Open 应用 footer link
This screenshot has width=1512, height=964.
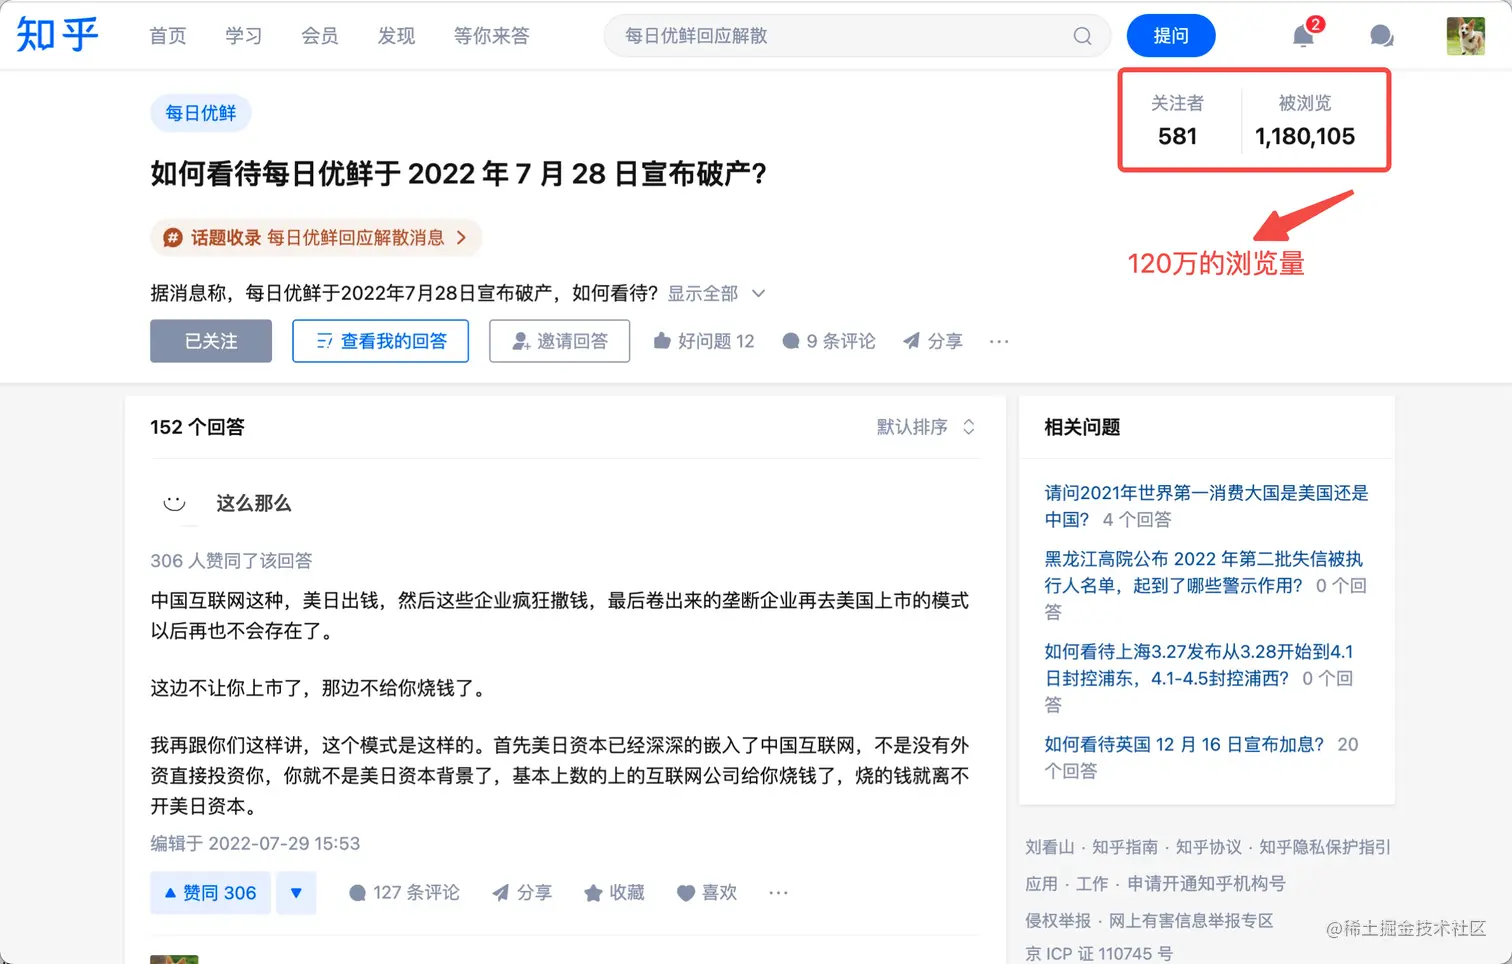pos(1041,884)
